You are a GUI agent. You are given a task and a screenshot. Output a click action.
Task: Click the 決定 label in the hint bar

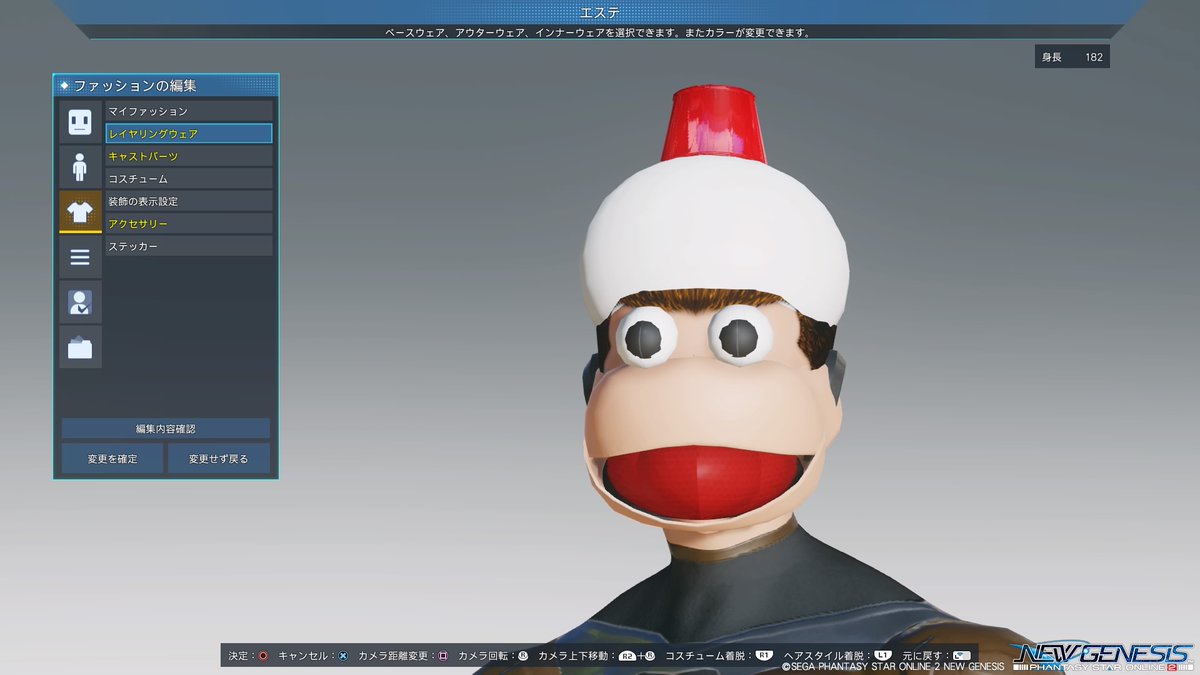[x=238, y=656]
